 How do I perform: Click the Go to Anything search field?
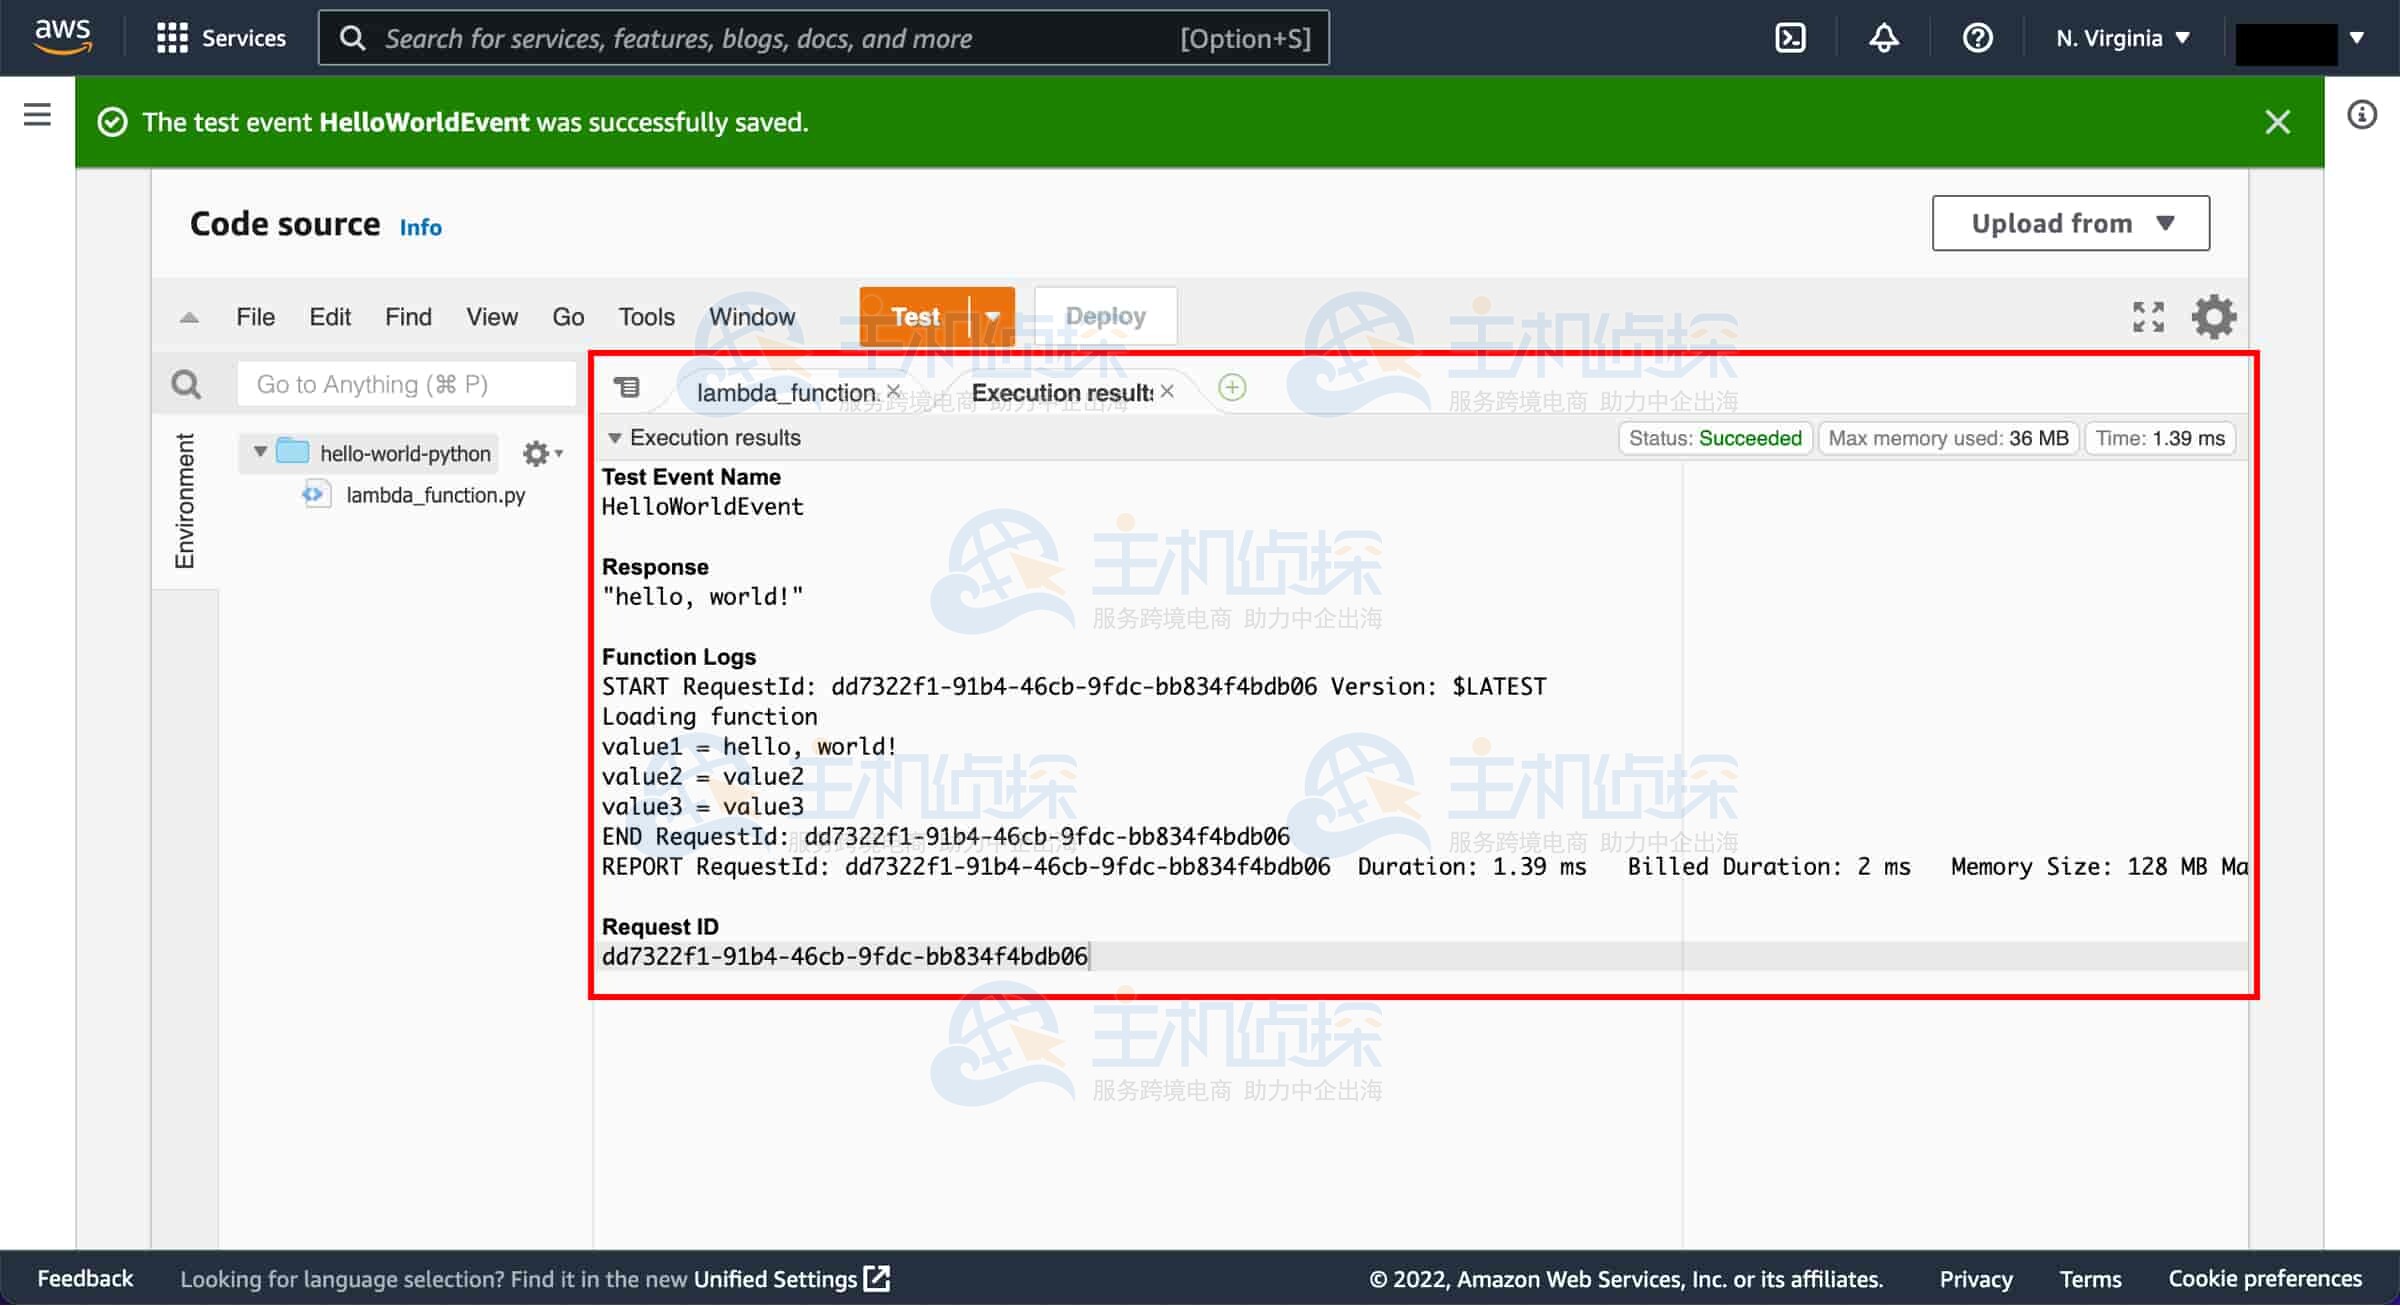click(x=405, y=384)
